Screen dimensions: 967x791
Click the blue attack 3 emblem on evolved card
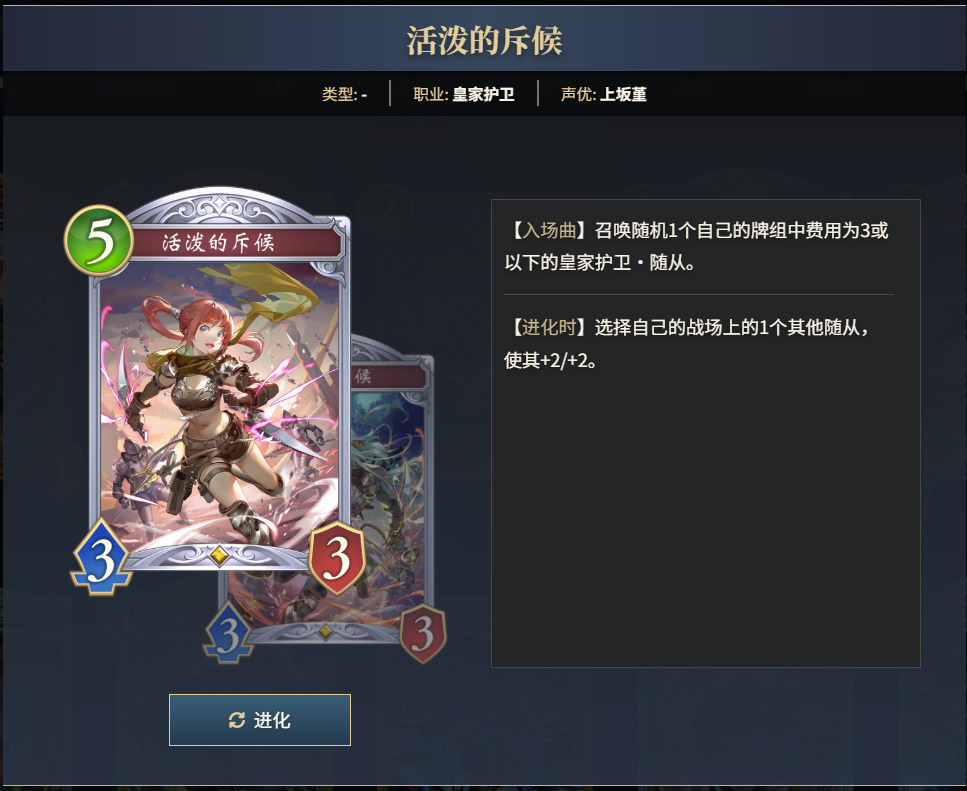[229, 634]
